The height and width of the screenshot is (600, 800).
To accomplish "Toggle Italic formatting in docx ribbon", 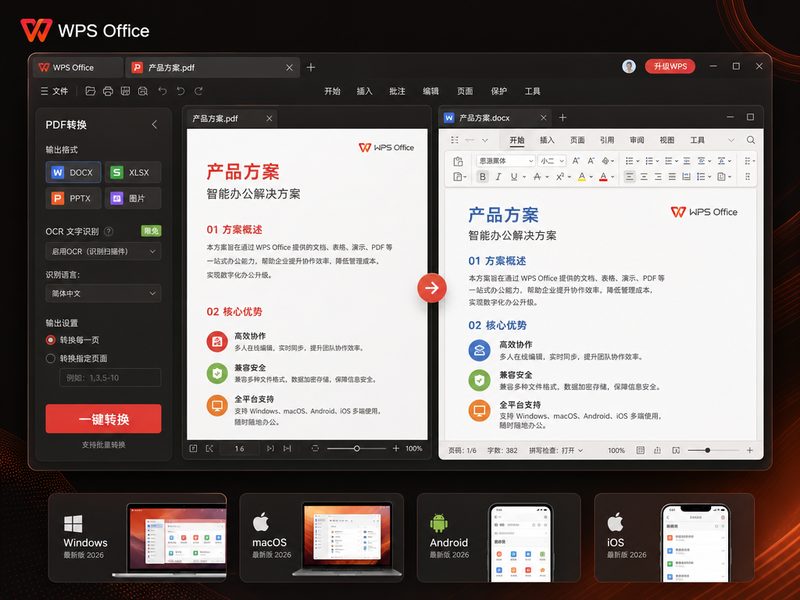I will [x=498, y=177].
